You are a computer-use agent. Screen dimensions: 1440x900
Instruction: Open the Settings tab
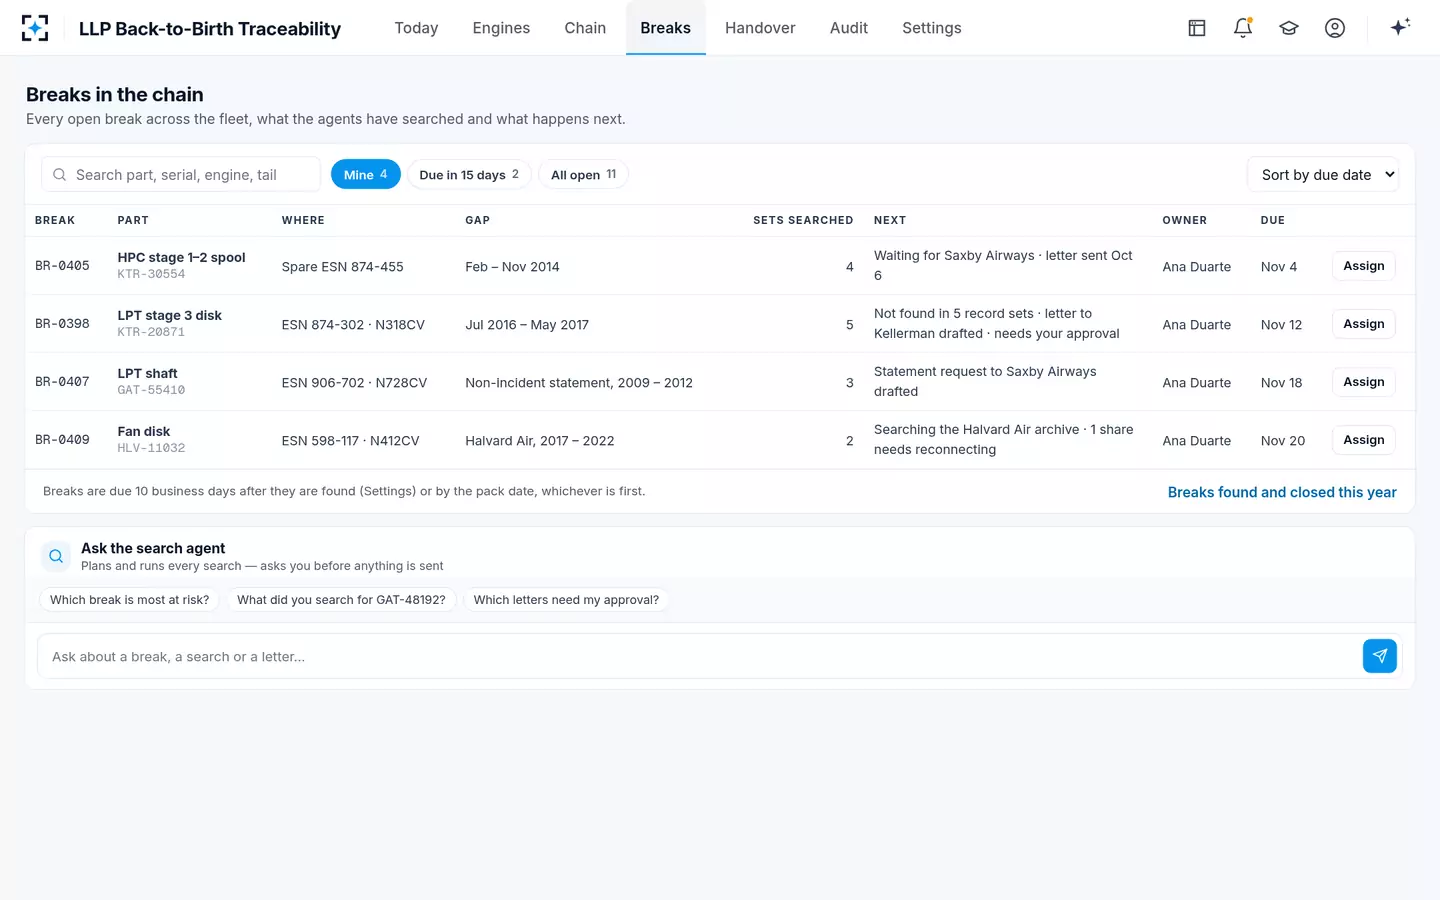click(x=932, y=28)
